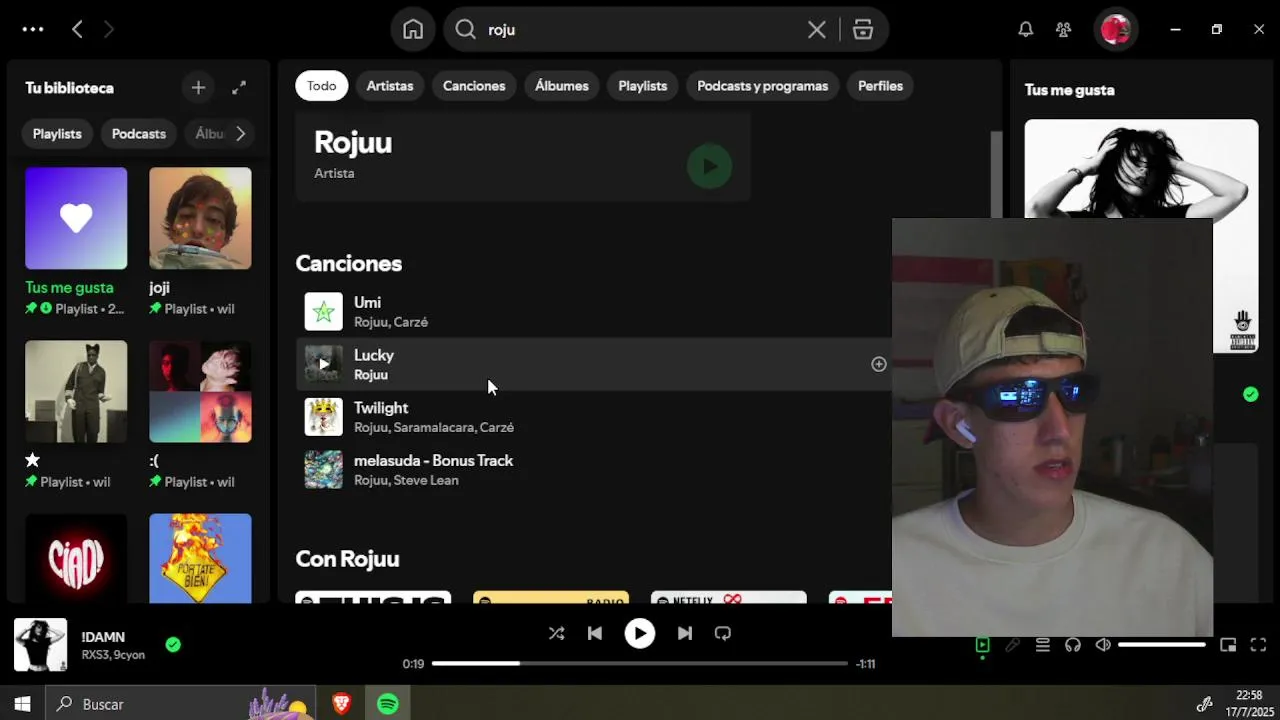Seek on the song progress bar
This screenshot has height=720, width=1280.
click(639, 663)
